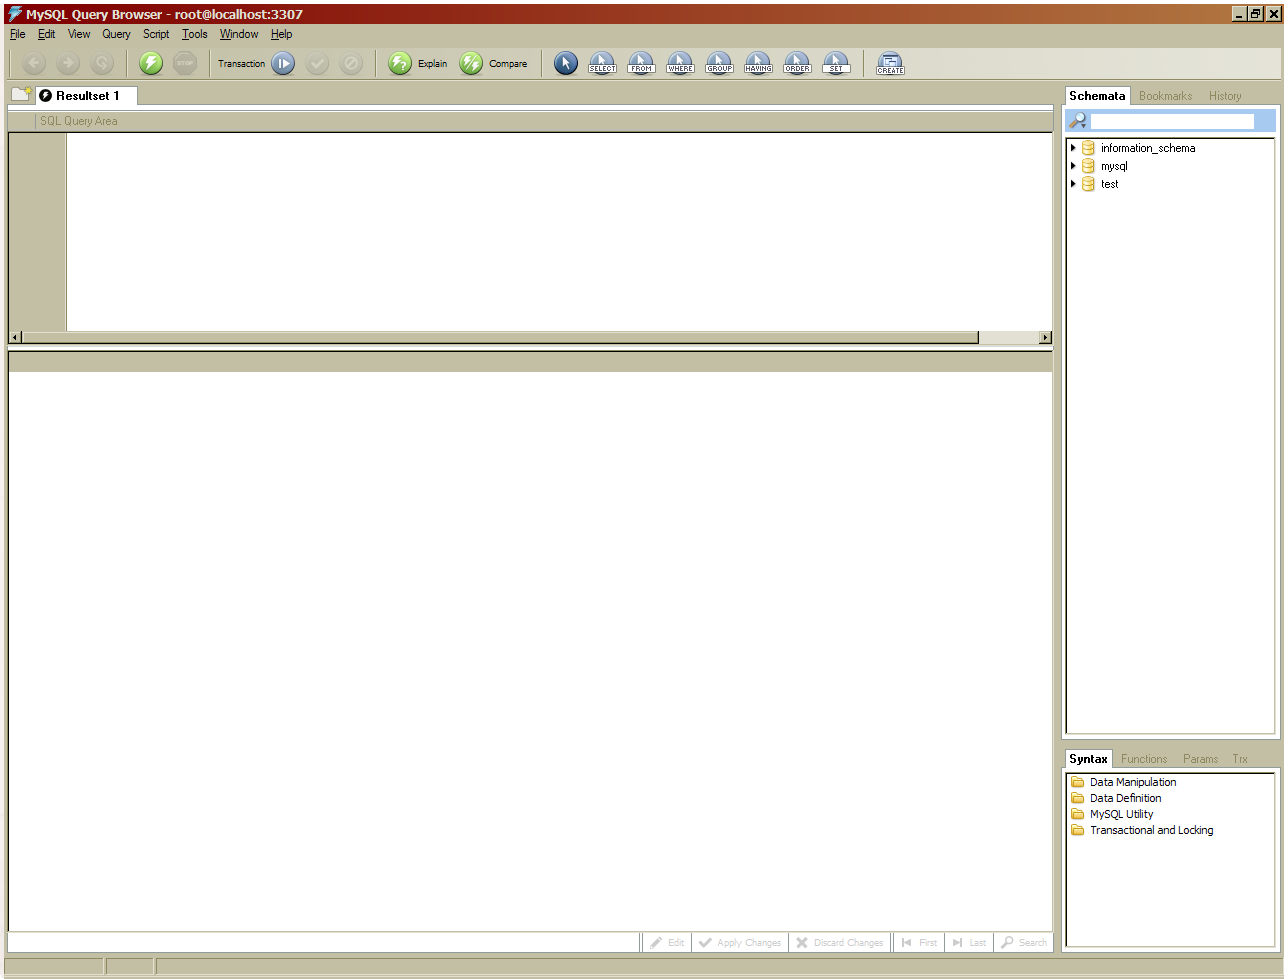The height and width of the screenshot is (979, 1288).
Task: Switch to the Bookmarks tab
Action: point(1166,96)
